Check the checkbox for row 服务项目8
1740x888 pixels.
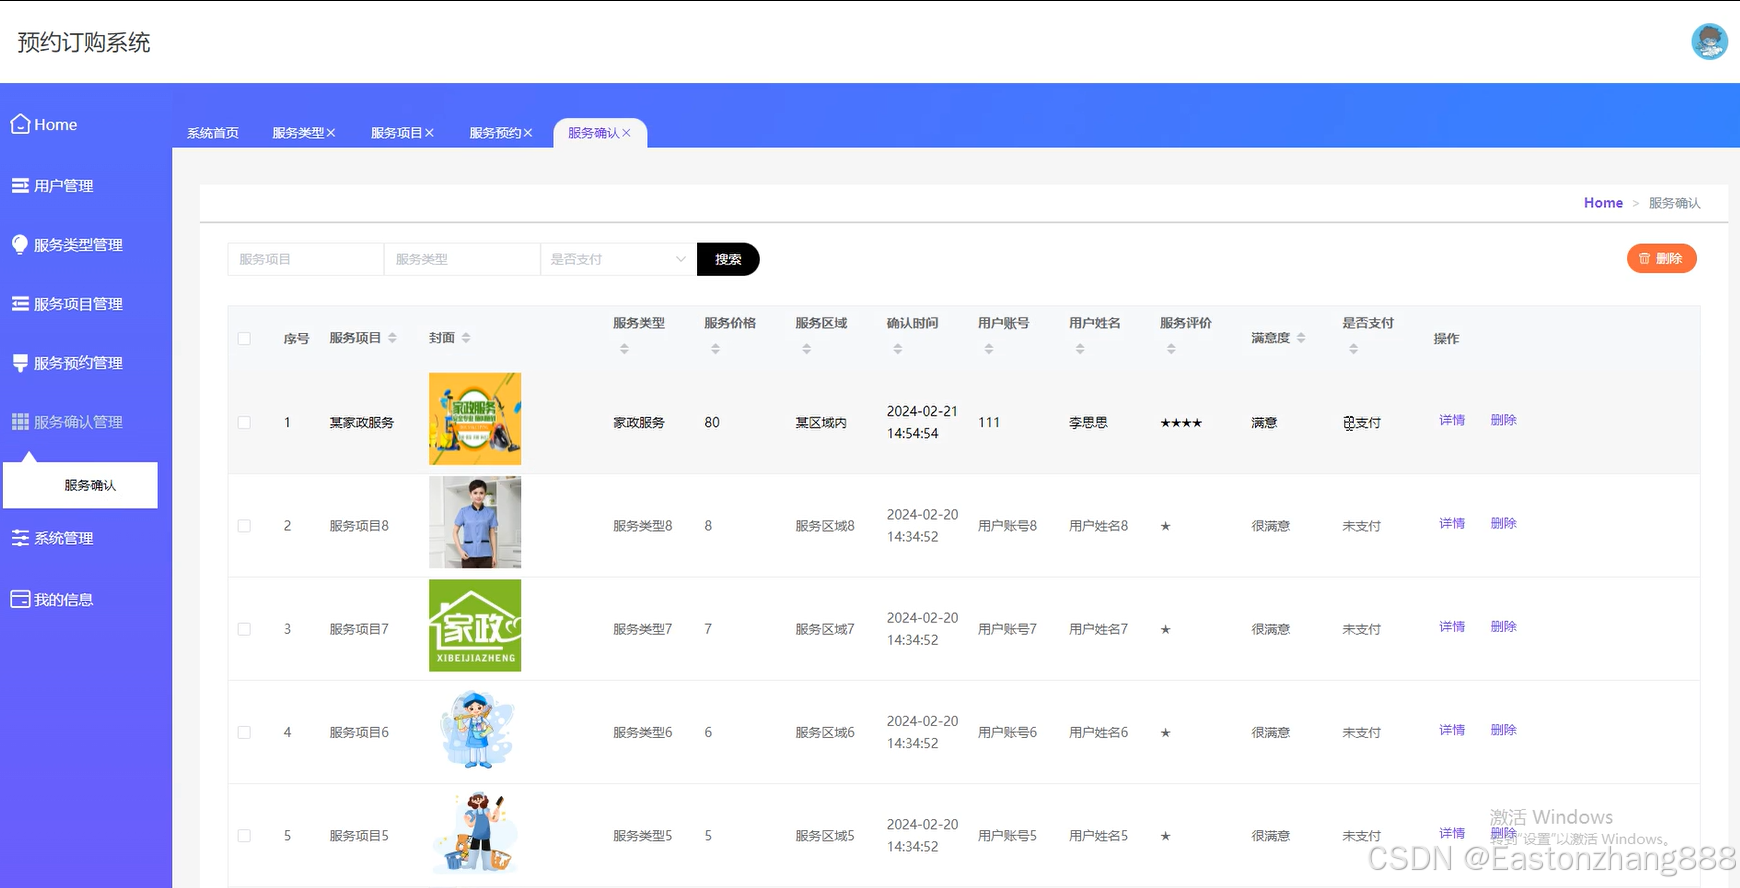coord(244,526)
